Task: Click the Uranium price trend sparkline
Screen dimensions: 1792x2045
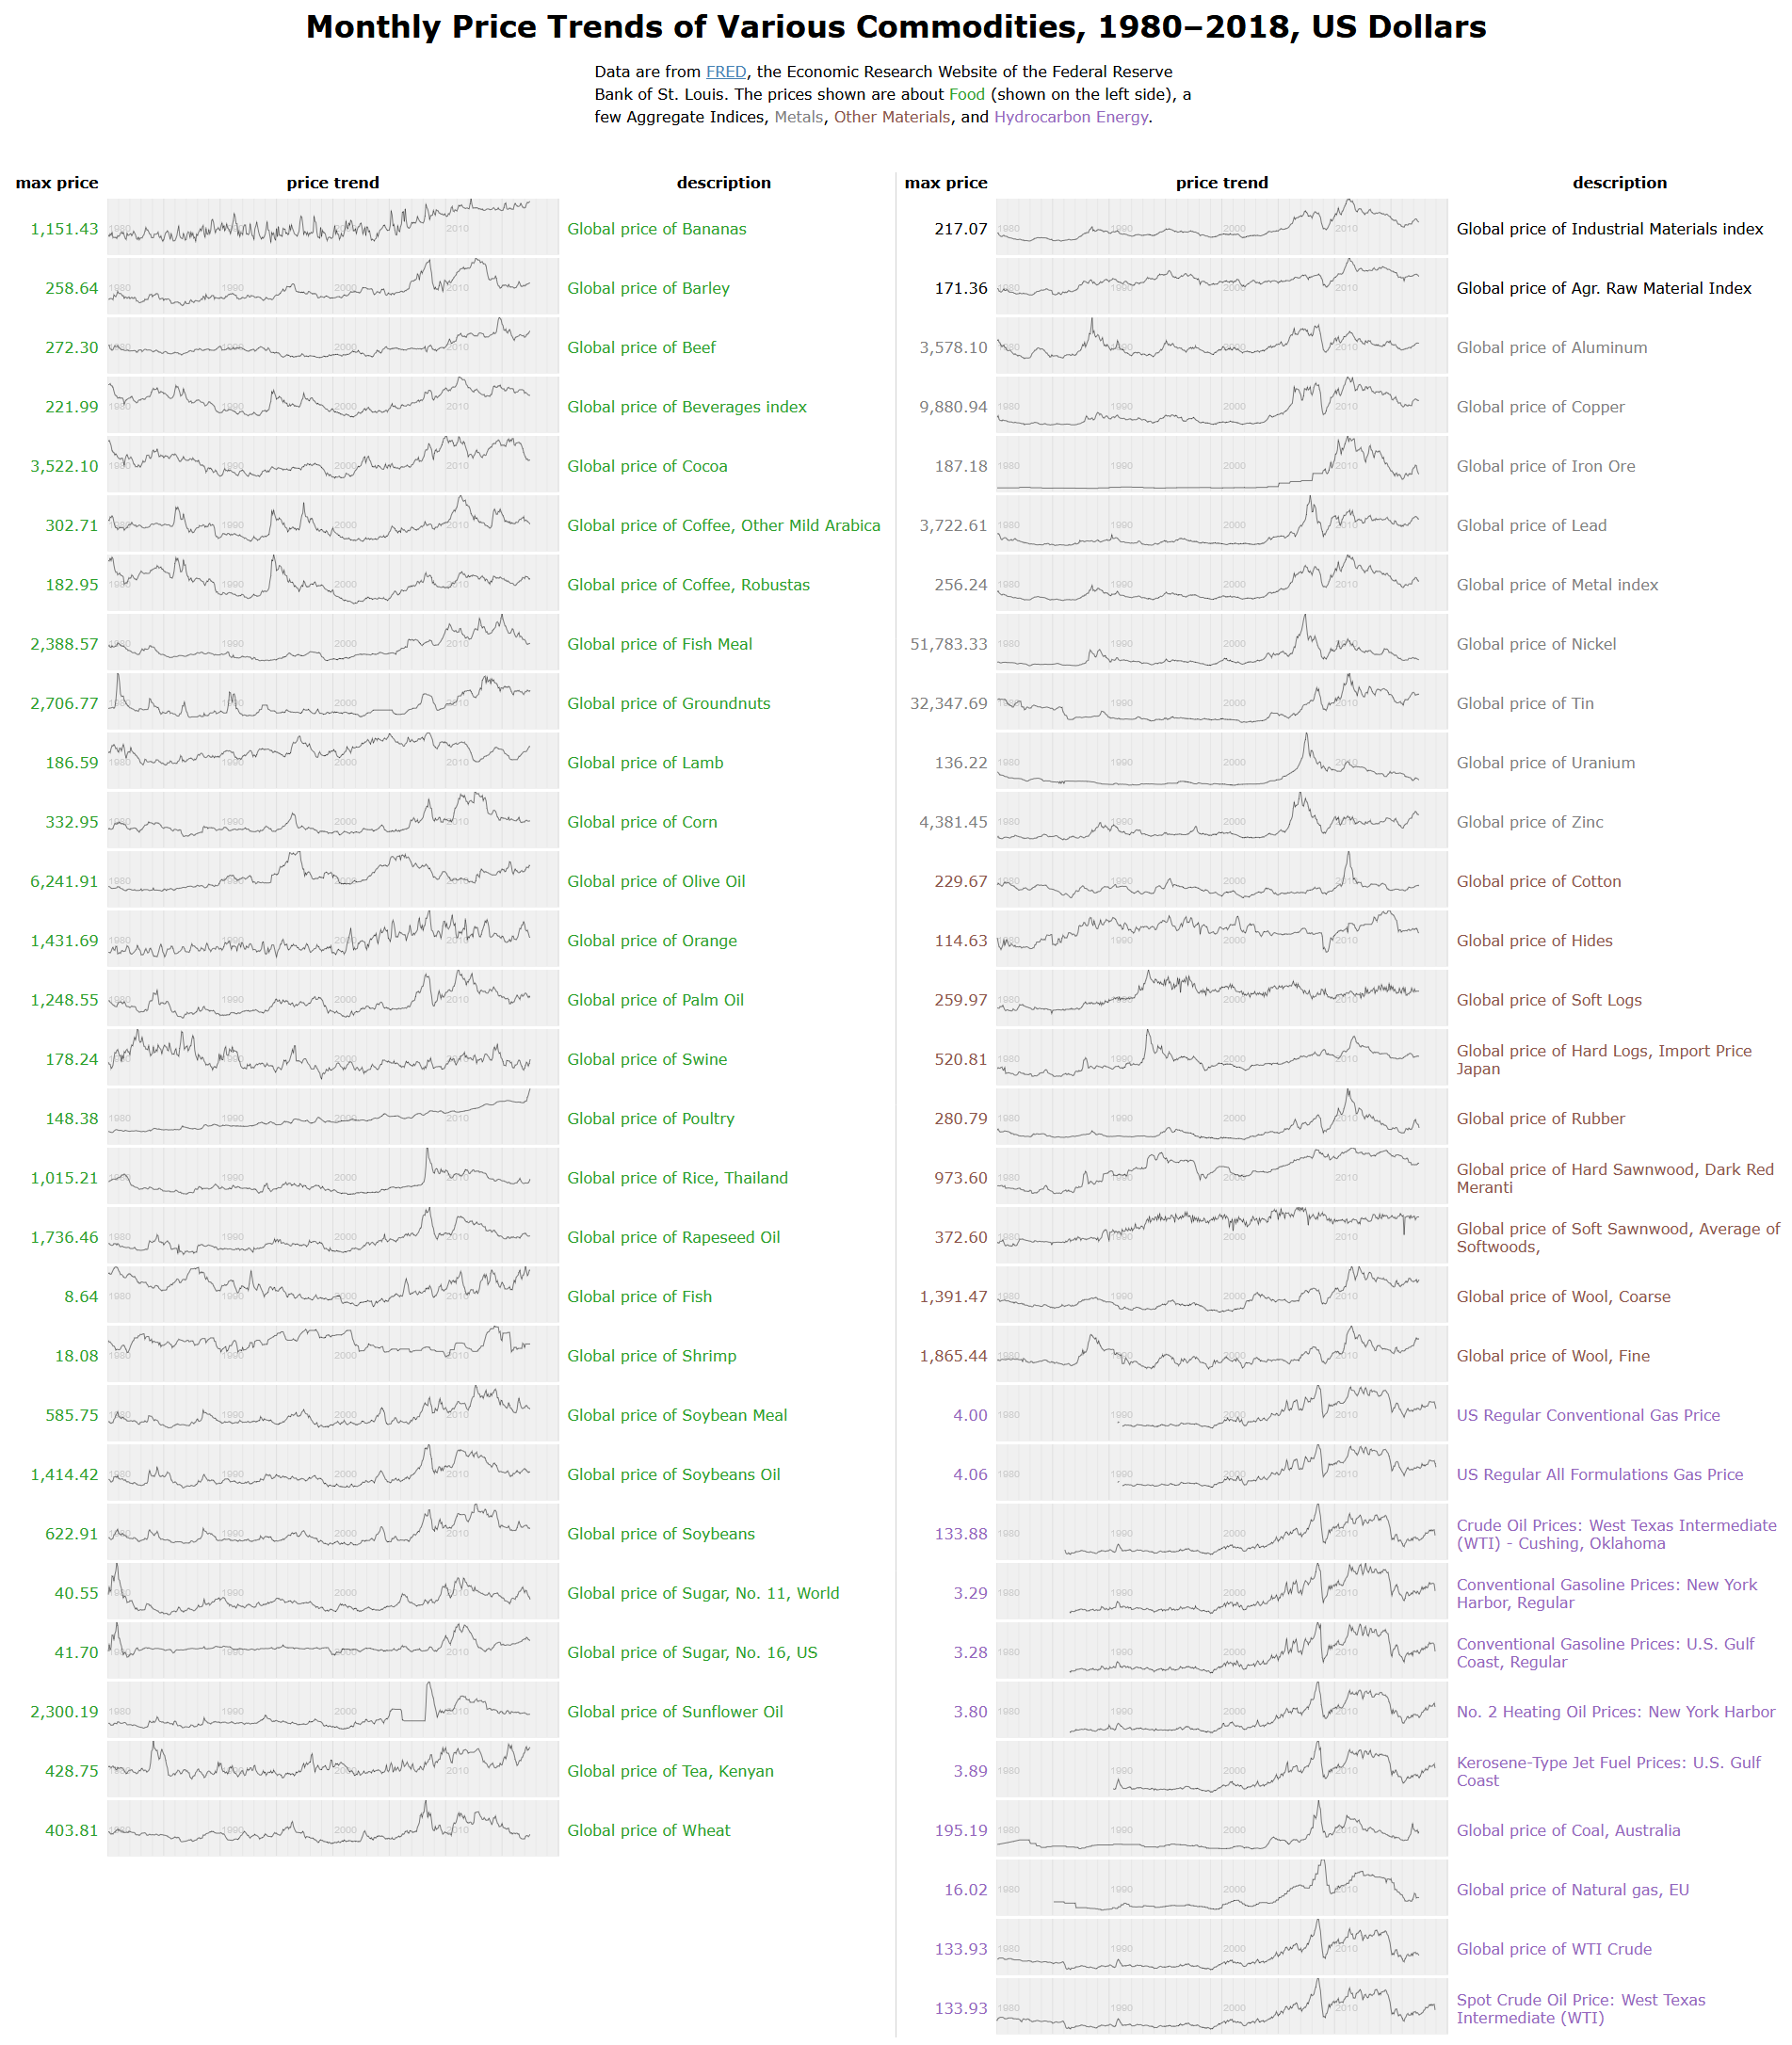Action: tap(1221, 762)
